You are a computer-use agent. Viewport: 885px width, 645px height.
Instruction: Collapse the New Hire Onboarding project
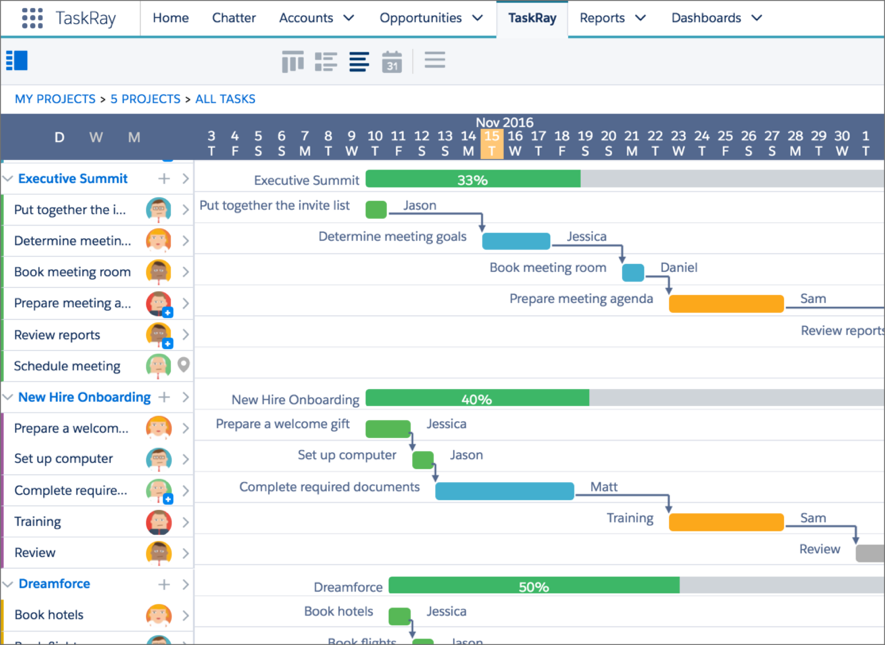coord(9,397)
